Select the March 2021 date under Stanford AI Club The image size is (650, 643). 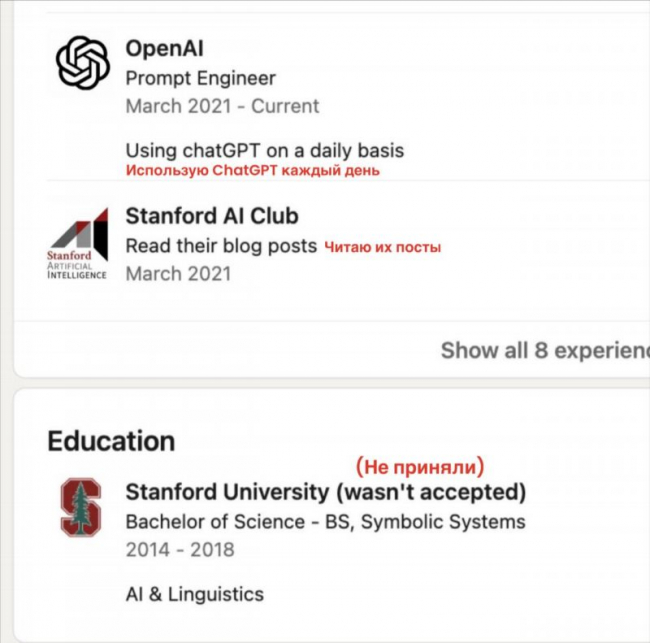(178, 274)
